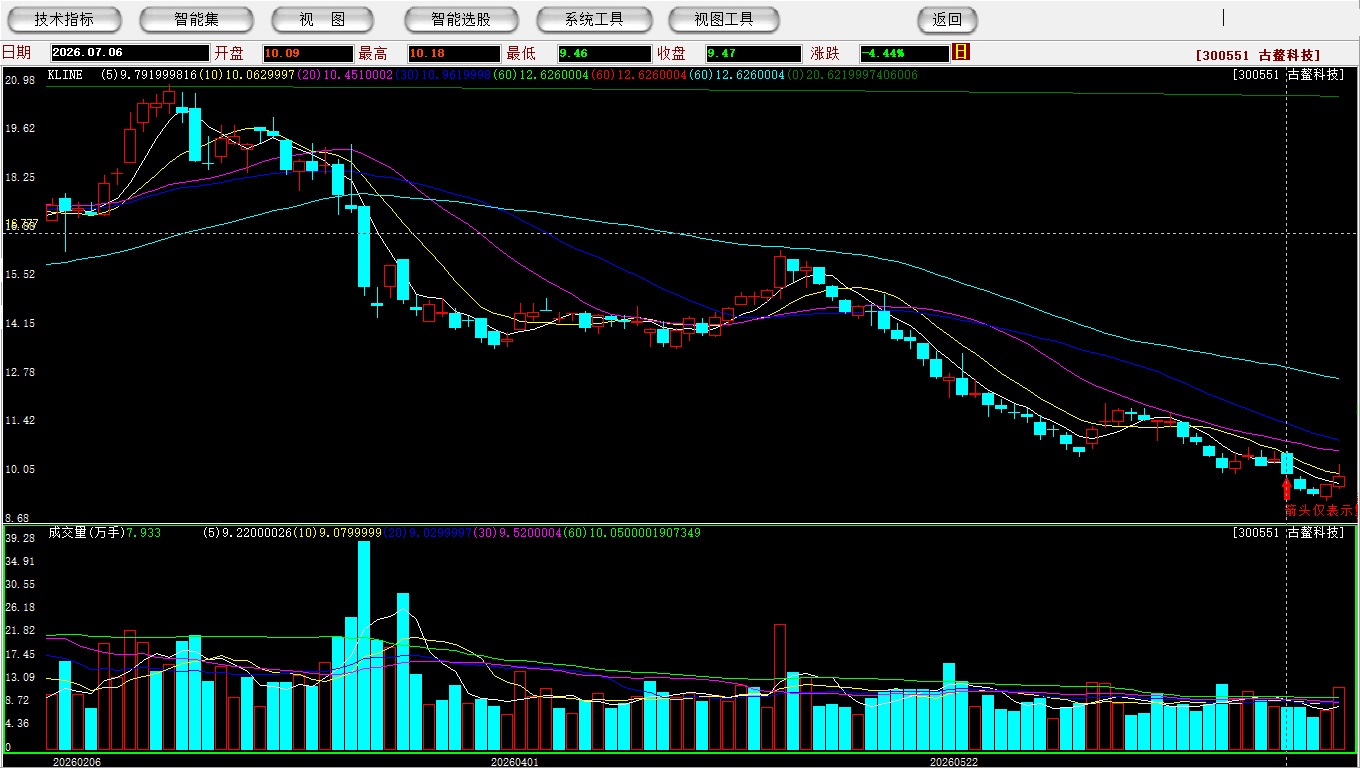1360x768 pixels.
Task: Click the 返回 button
Action: tap(947, 20)
